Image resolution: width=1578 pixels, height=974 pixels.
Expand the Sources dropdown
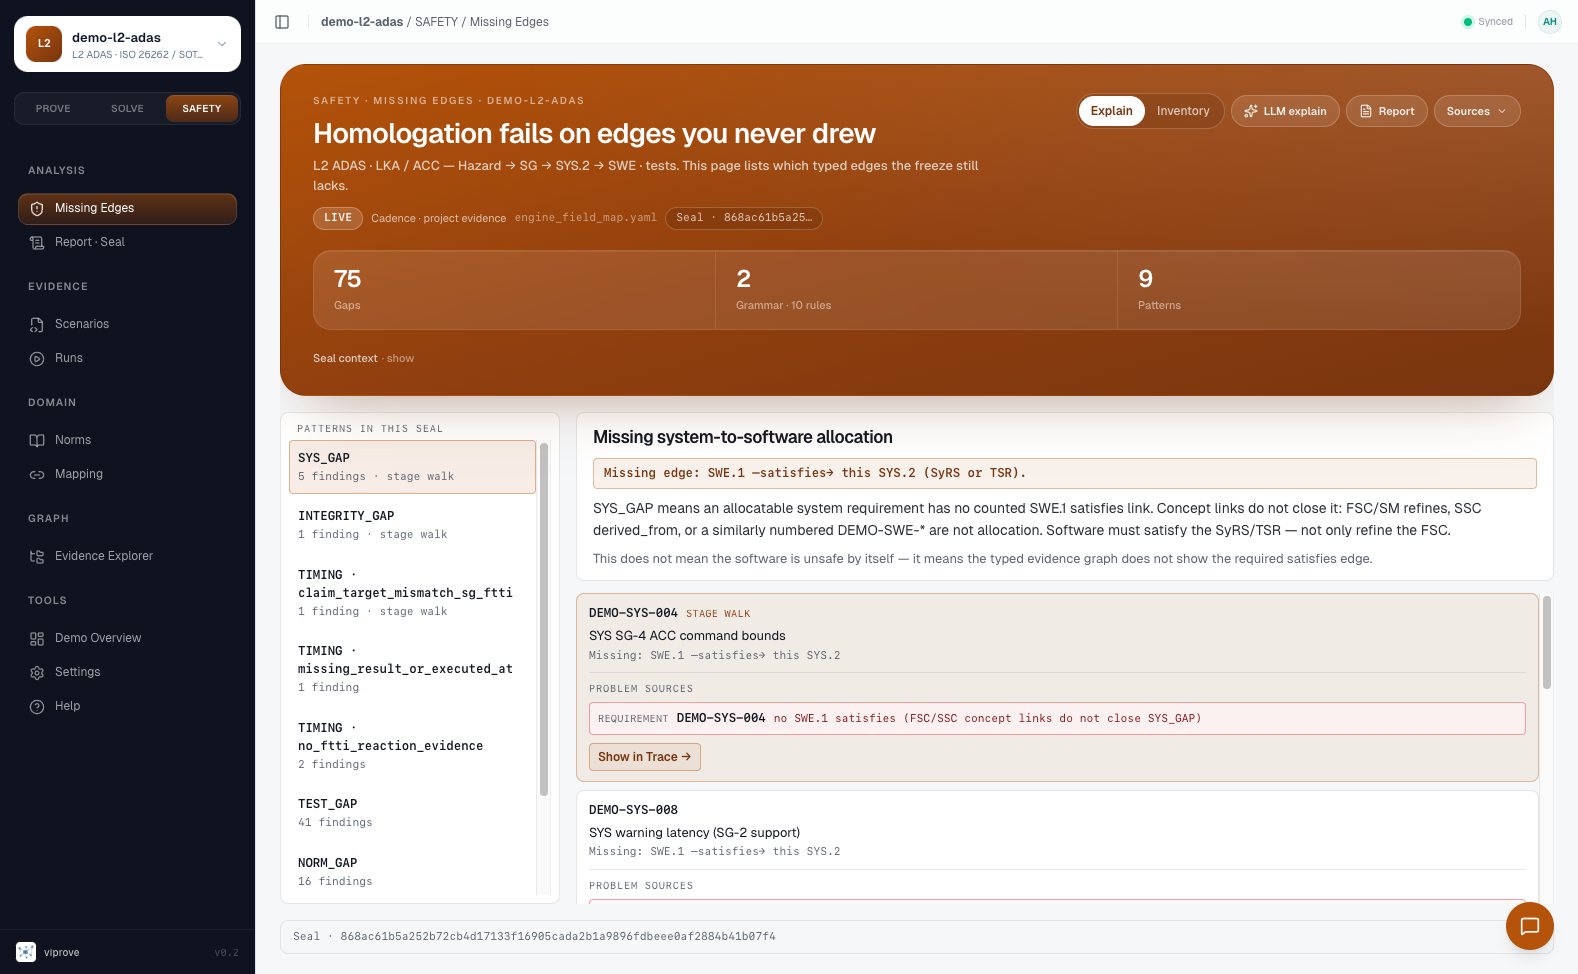pyautogui.click(x=1477, y=111)
